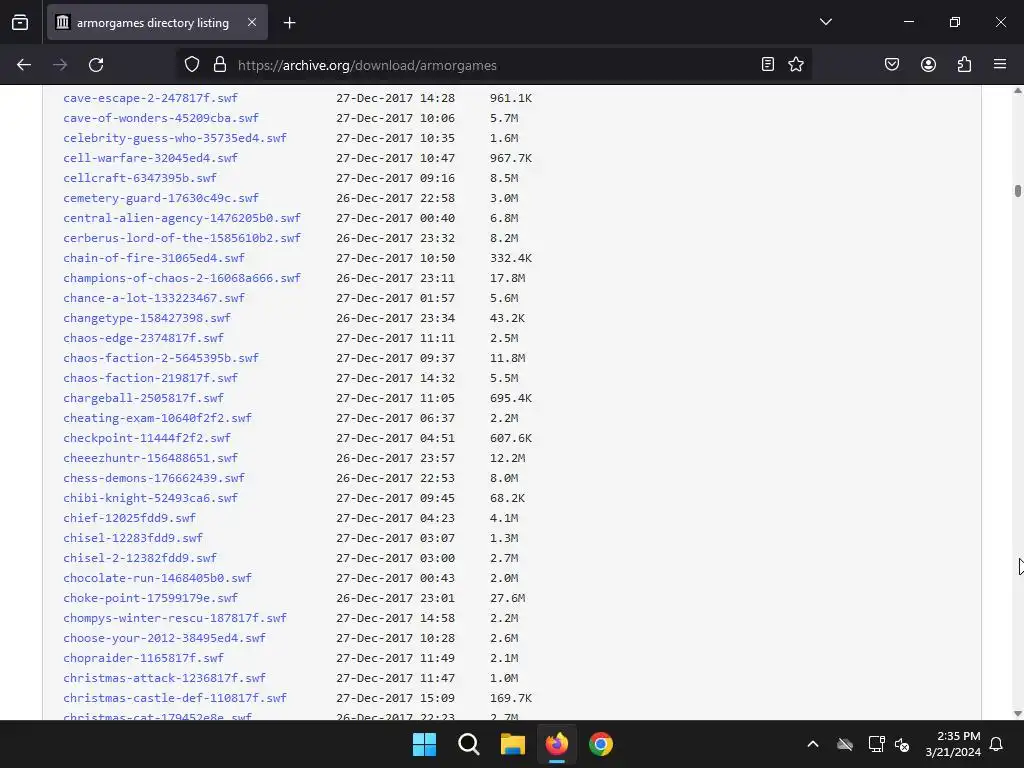Bookmark this page with star icon
Screen dimensions: 1024x768
pyautogui.click(x=795, y=64)
